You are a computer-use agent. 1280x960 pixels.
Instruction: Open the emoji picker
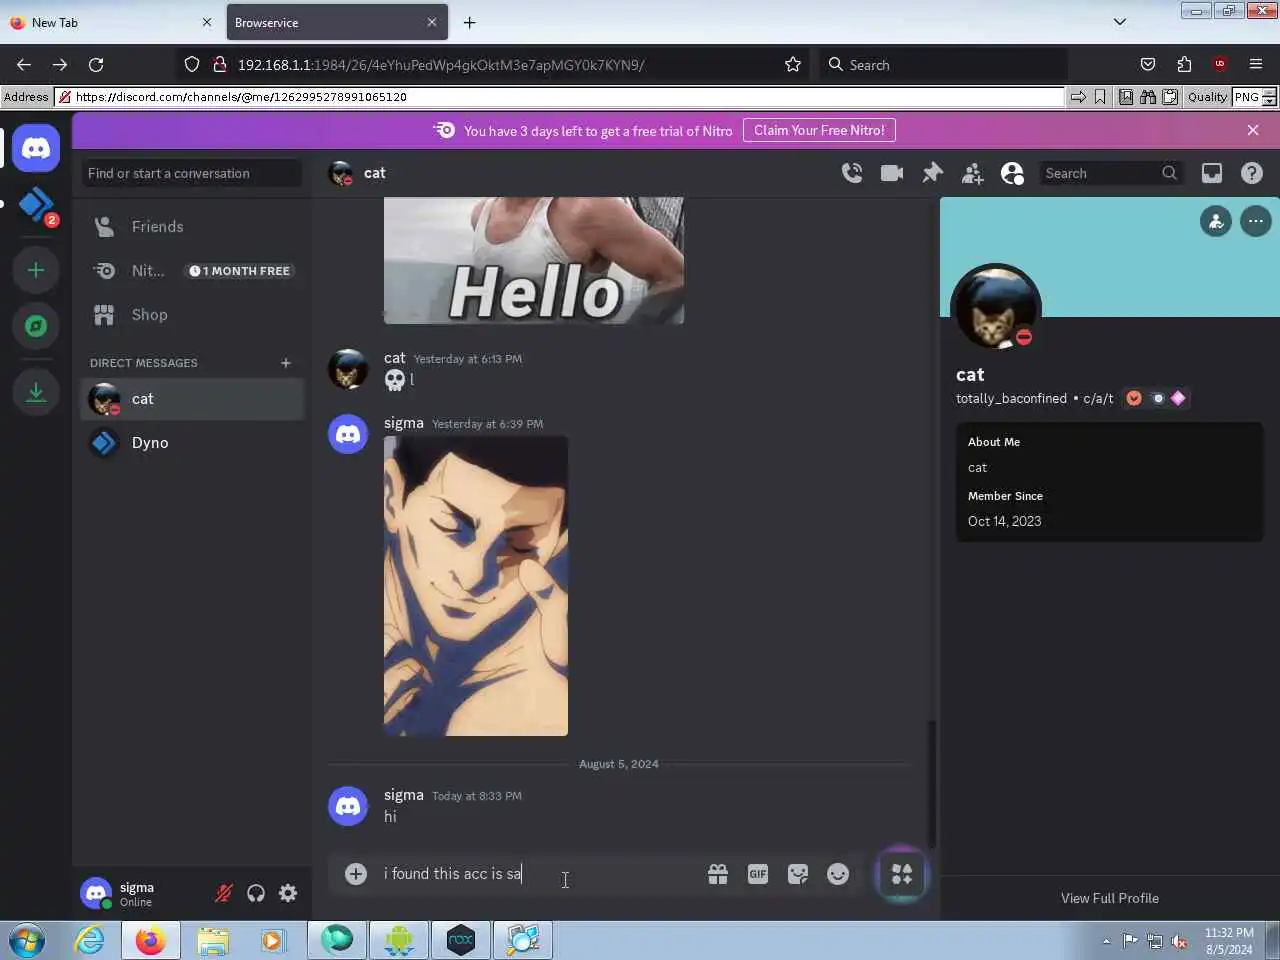point(838,874)
